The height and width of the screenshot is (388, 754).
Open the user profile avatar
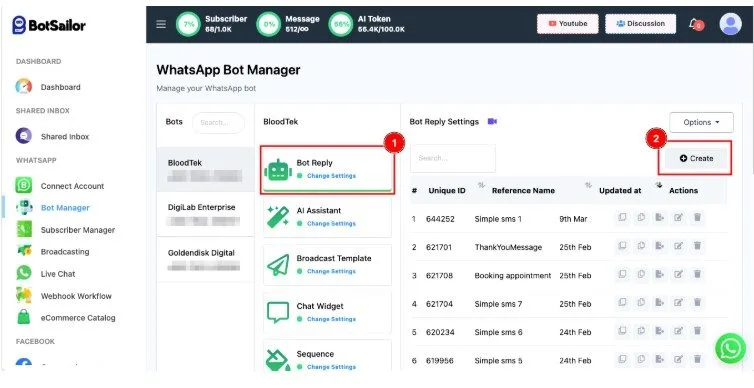pos(730,24)
